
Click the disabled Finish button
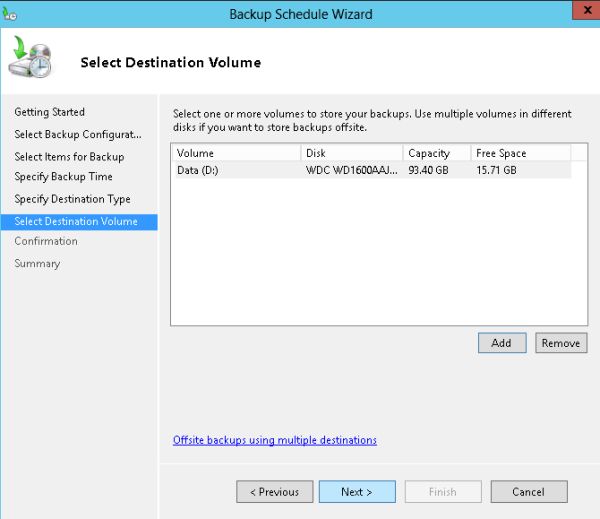click(x=443, y=492)
